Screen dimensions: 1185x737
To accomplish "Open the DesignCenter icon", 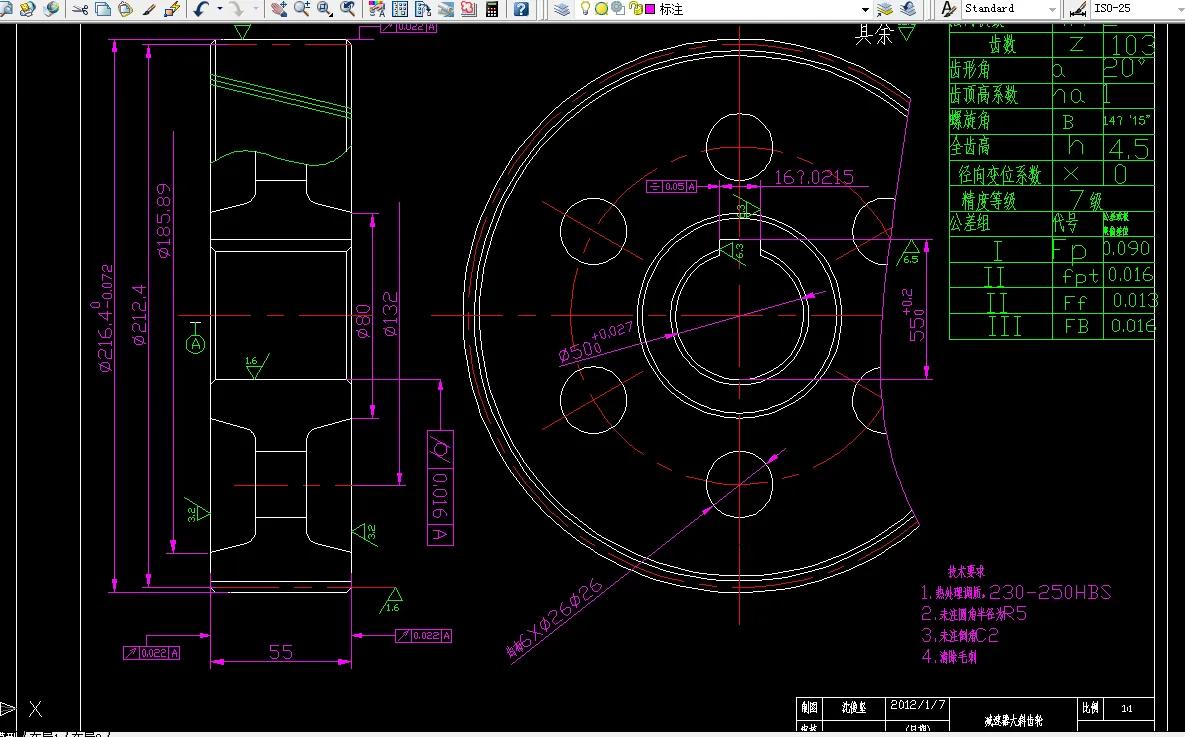I will point(400,9).
